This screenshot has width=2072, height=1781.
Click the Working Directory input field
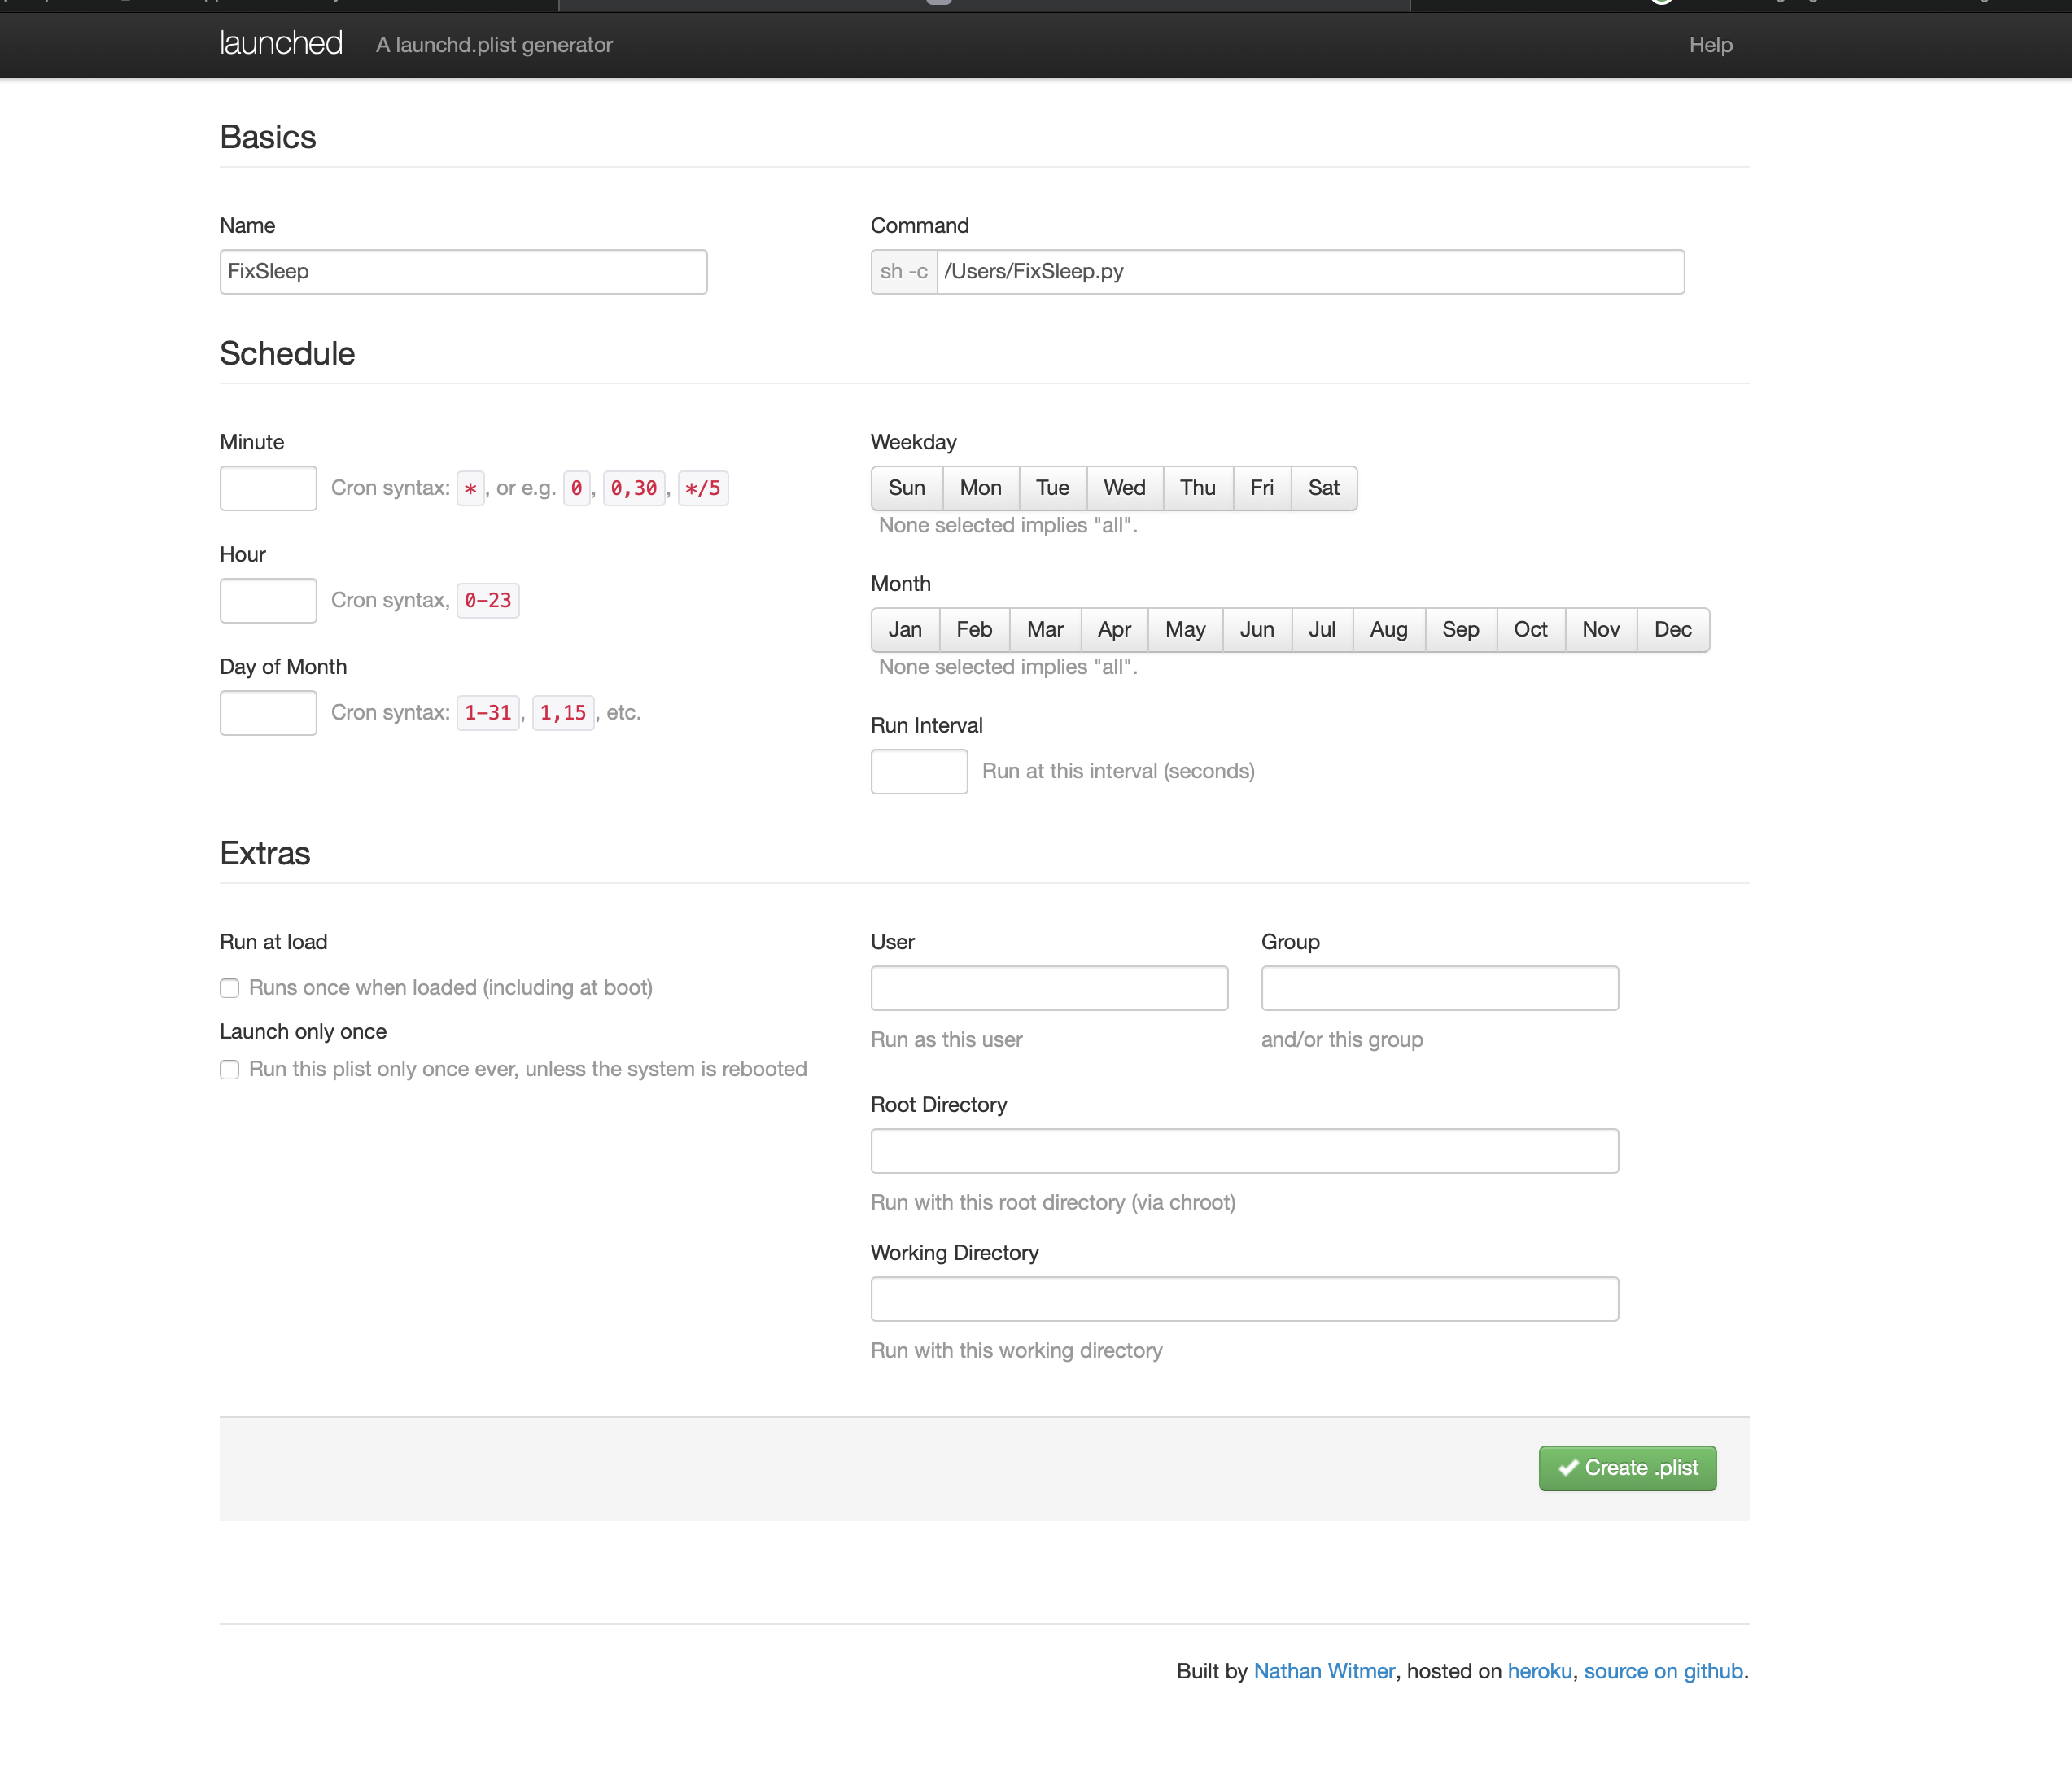coord(1244,1299)
